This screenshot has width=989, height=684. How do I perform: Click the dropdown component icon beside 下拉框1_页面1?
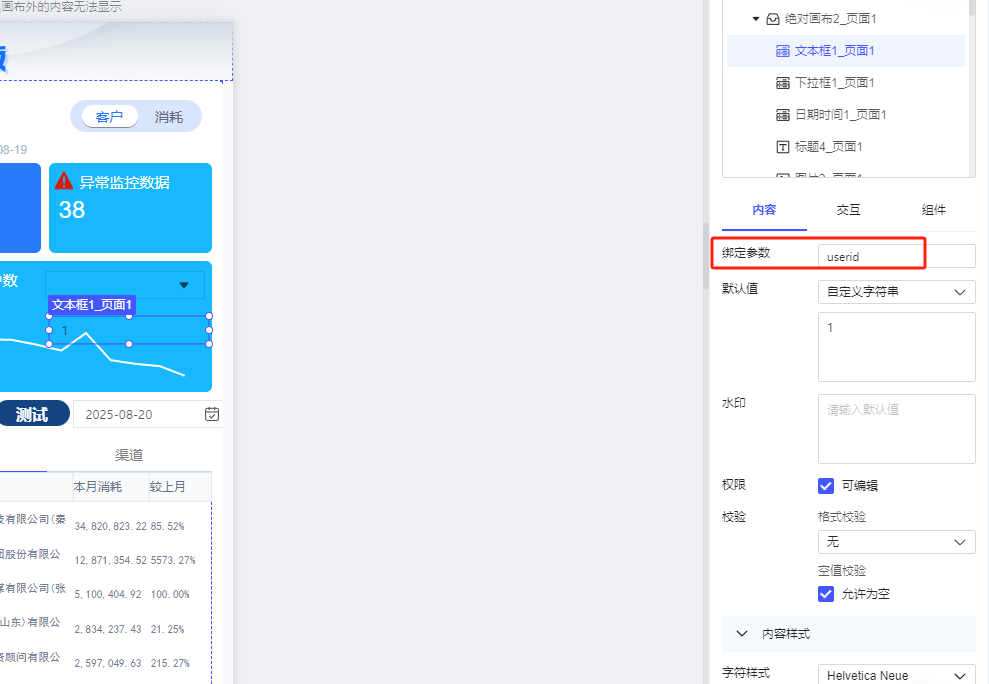point(783,83)
